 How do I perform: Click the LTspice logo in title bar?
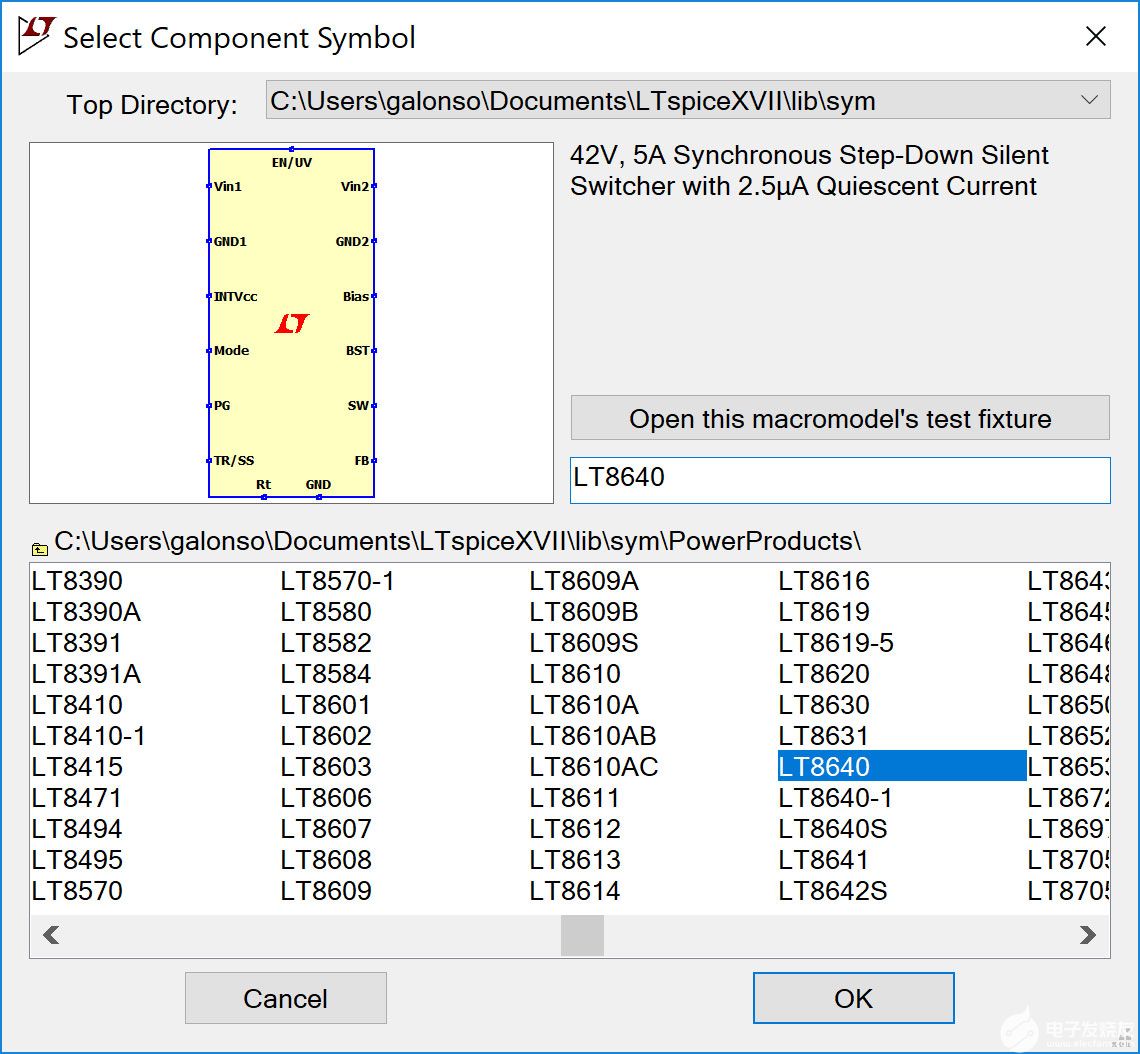(36, 37)
